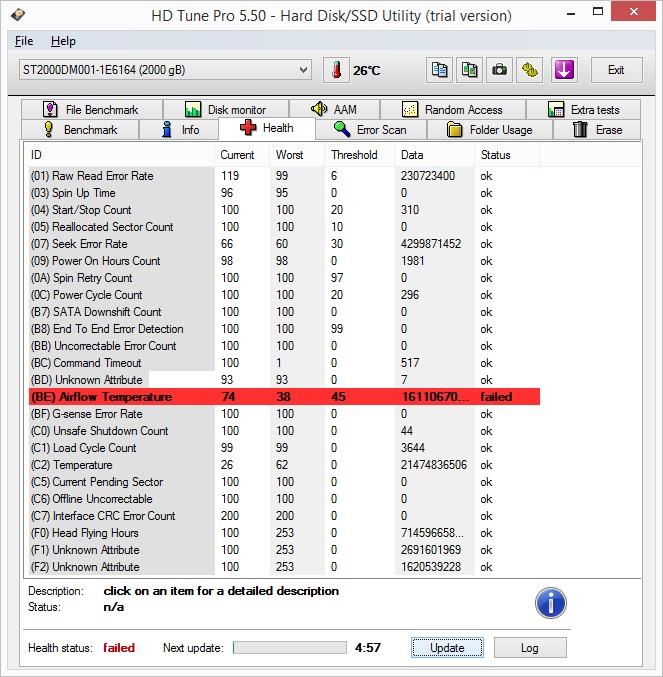Viewport: 663px width, 677px height.
Task: Select the (F2) Unknown Attribute row
Action: coord(284,567)
